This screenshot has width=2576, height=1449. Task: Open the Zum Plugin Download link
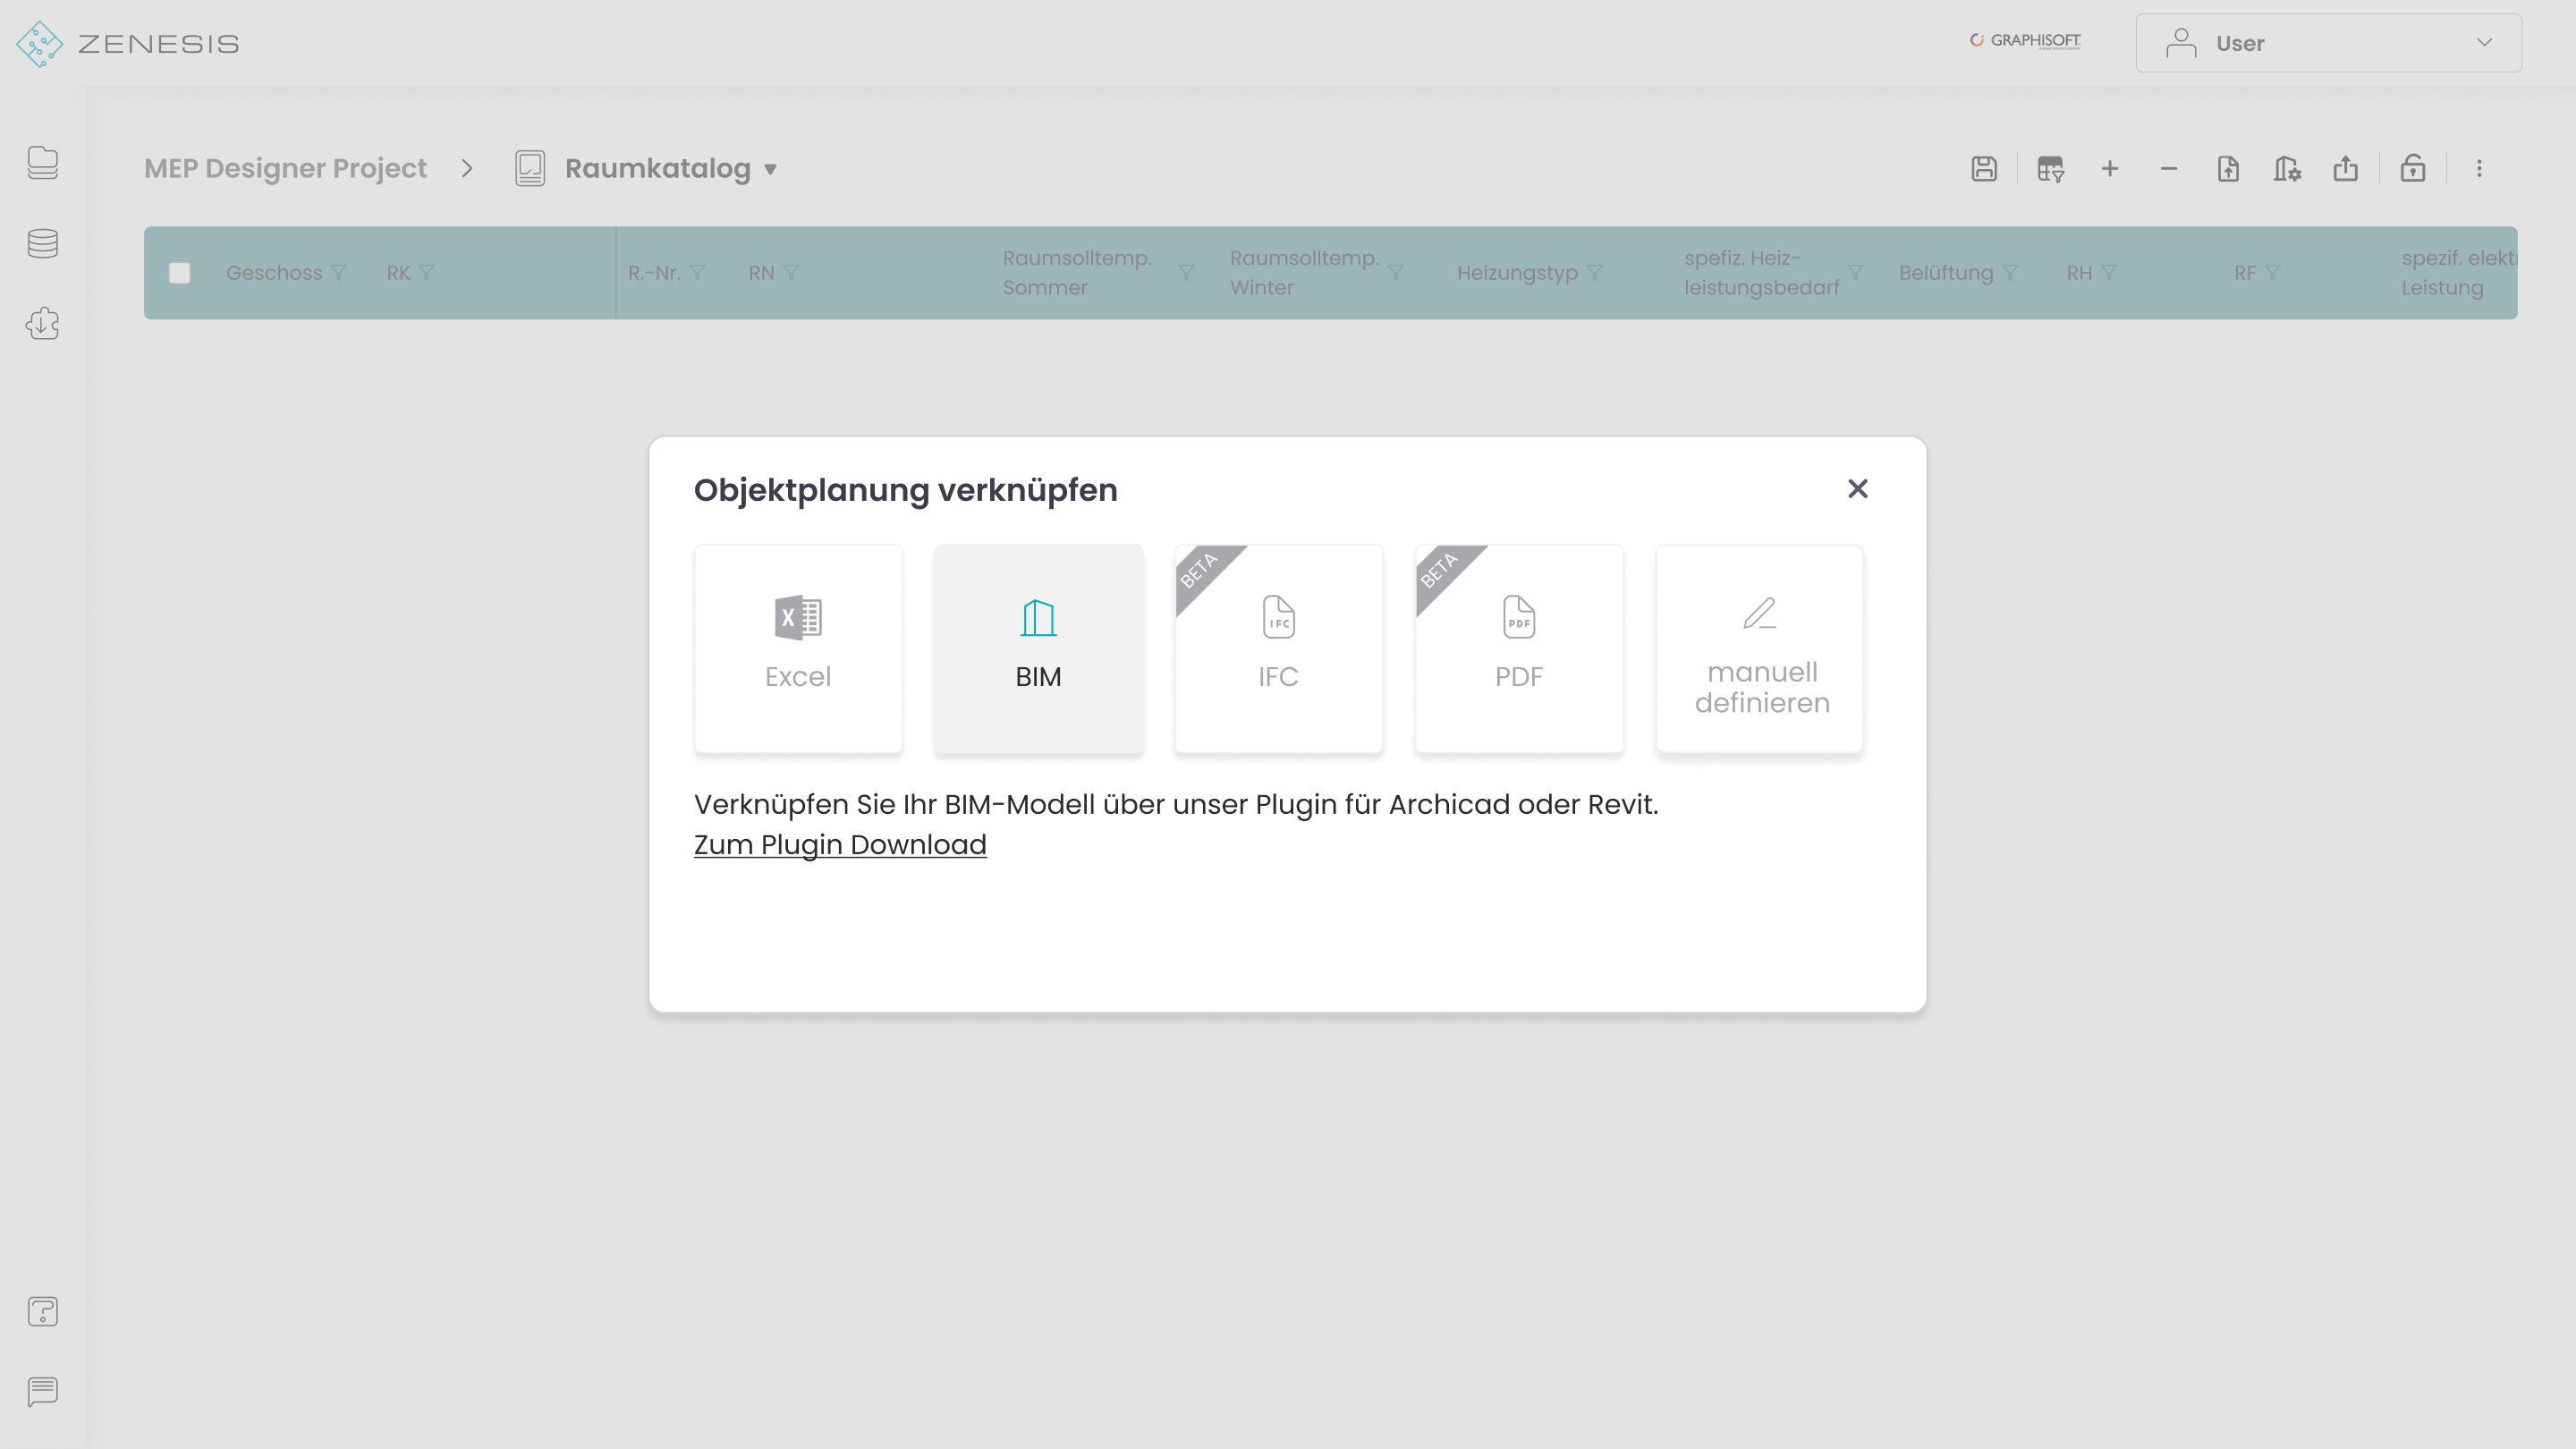(x=840, y=845)
